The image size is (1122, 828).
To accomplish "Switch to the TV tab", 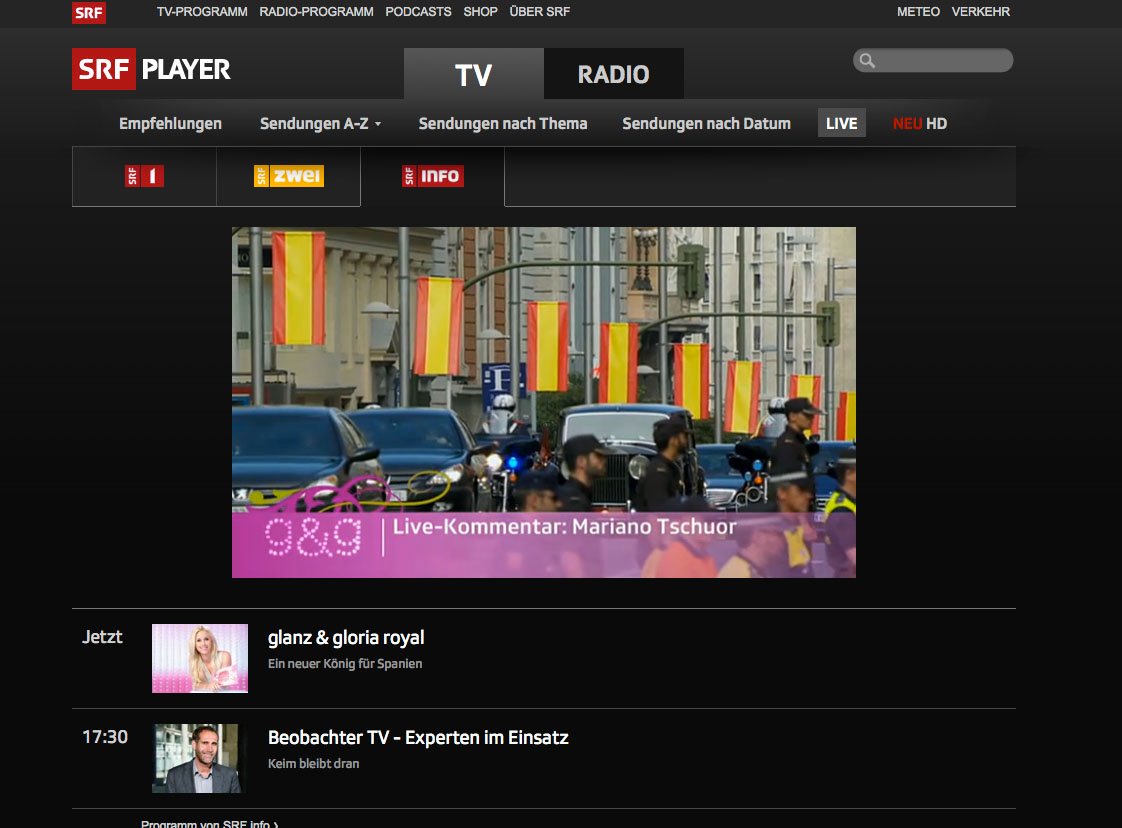I will tap(474, 74).
